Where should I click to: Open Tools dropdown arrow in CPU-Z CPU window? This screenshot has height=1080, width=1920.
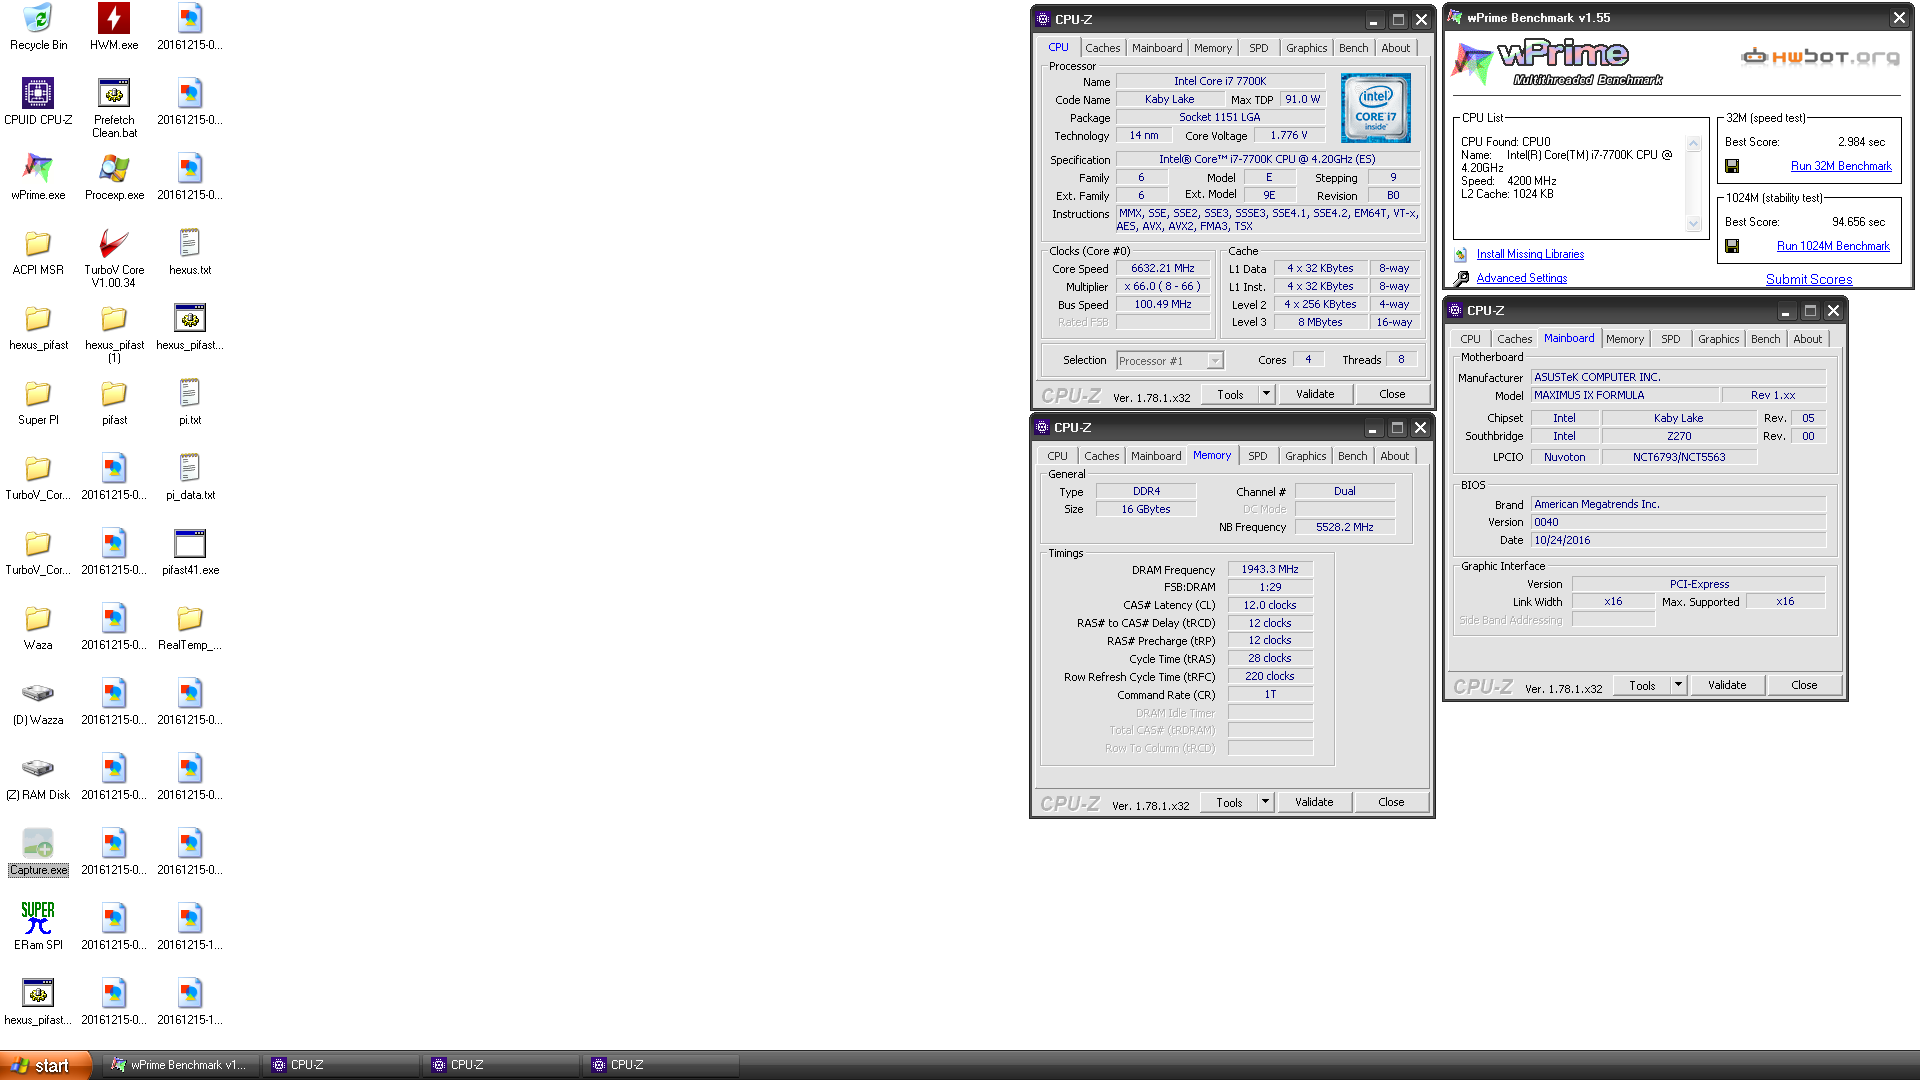pyautogui.click(x=1266, y=394)
